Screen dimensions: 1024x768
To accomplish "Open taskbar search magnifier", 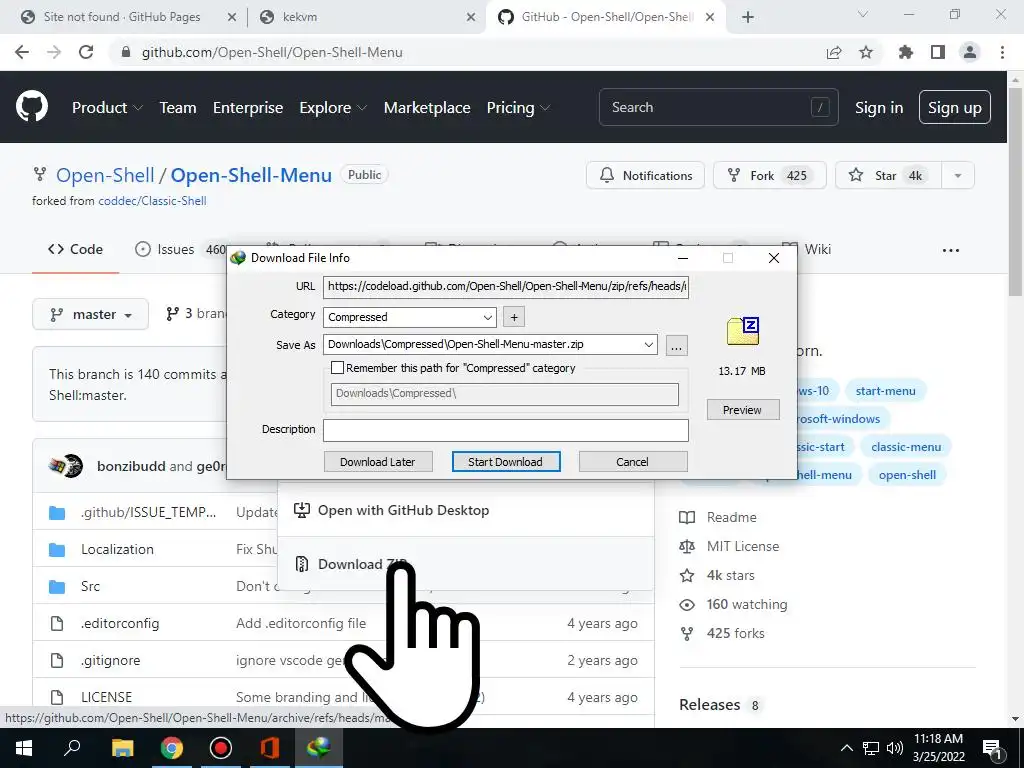I will point(72,748).
